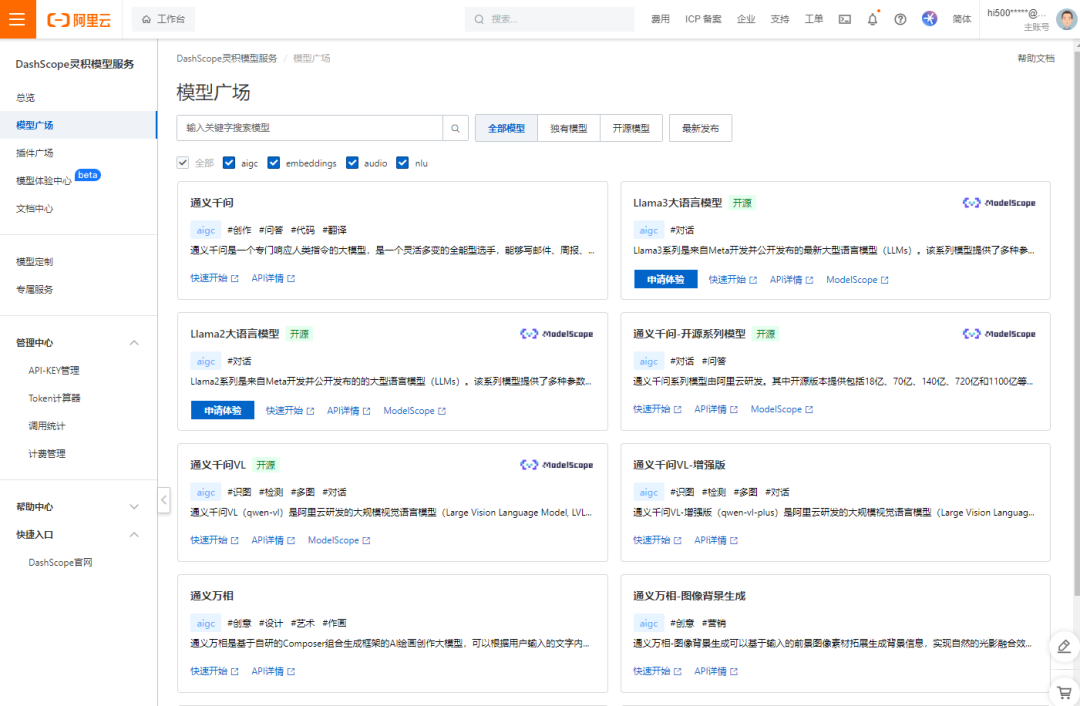Viewport: 1080px width, 706px height.
Task: Click the terminal console icon in top bar
Action: [x=844, y=18]
